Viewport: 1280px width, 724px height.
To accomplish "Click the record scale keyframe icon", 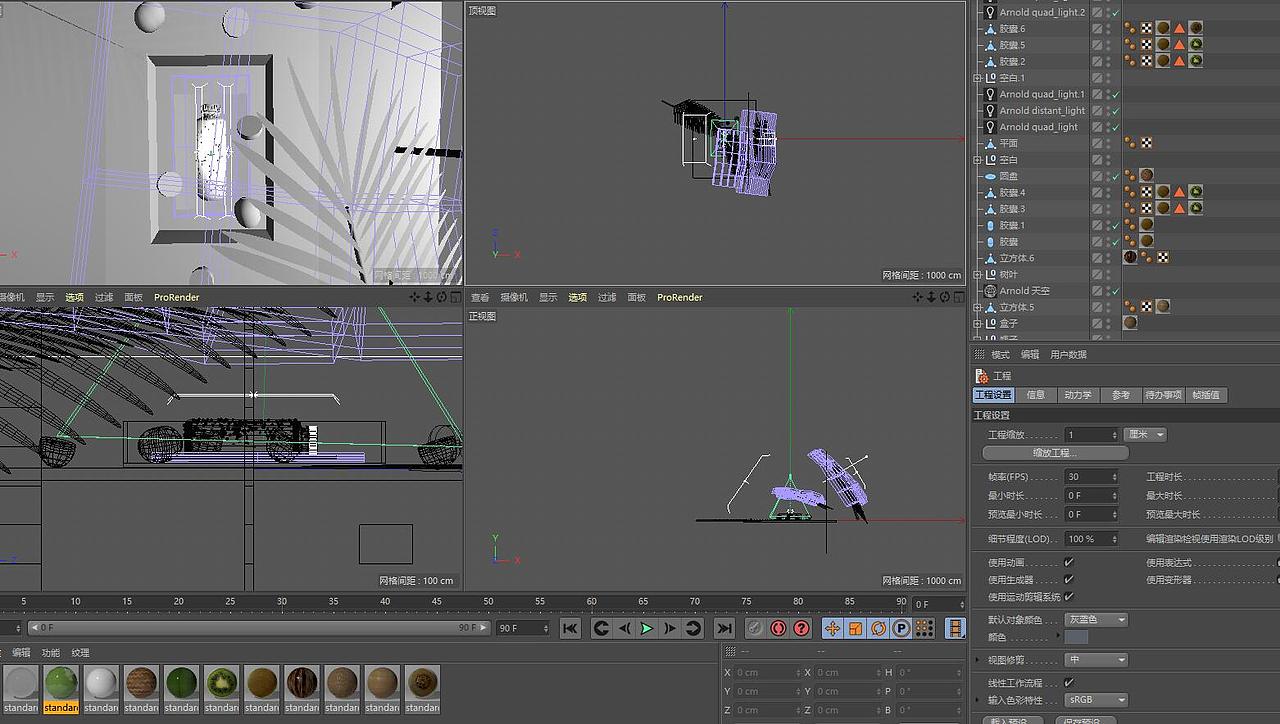I will pos(855,627).
